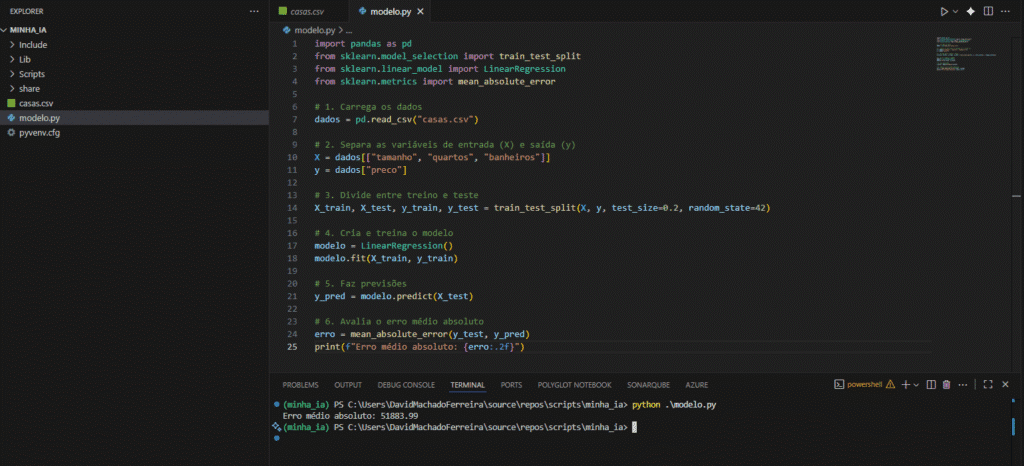
Task: Click the Copilot sparkle icon in editor toolbar
Action: pos(970,11)
